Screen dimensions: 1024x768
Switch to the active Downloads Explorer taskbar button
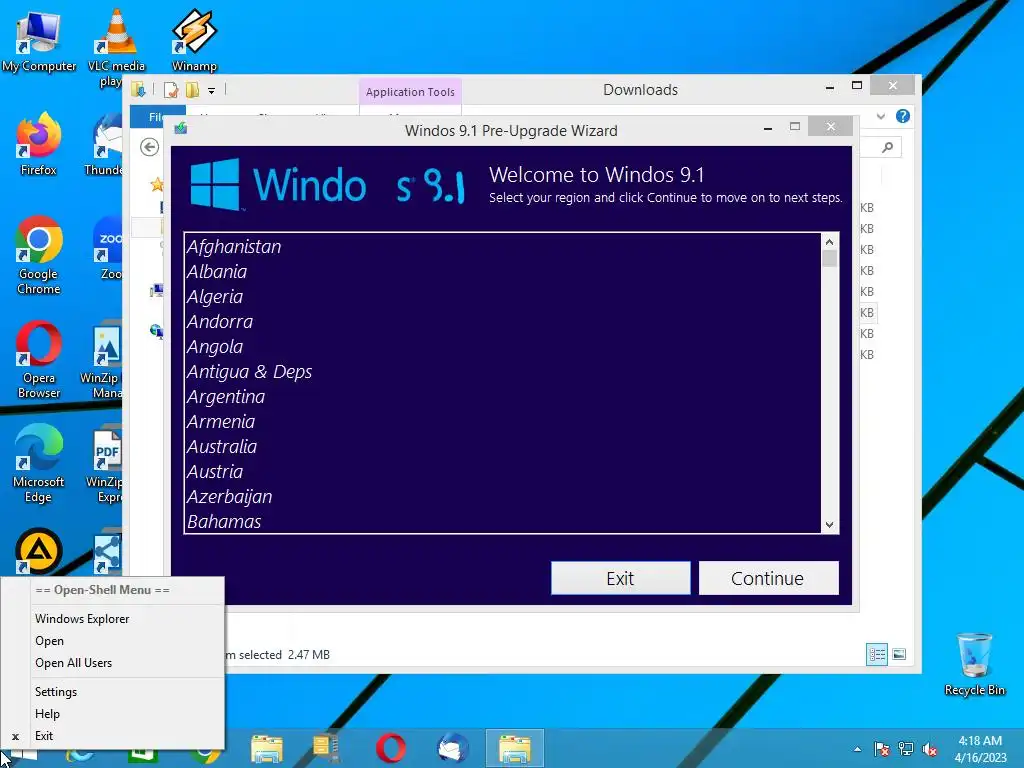[515, 748]
